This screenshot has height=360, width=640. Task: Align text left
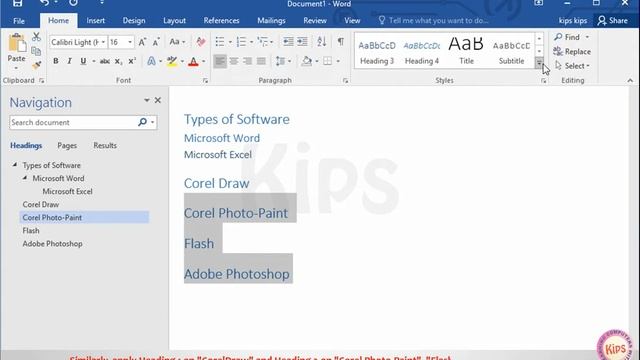click(220, 61)
